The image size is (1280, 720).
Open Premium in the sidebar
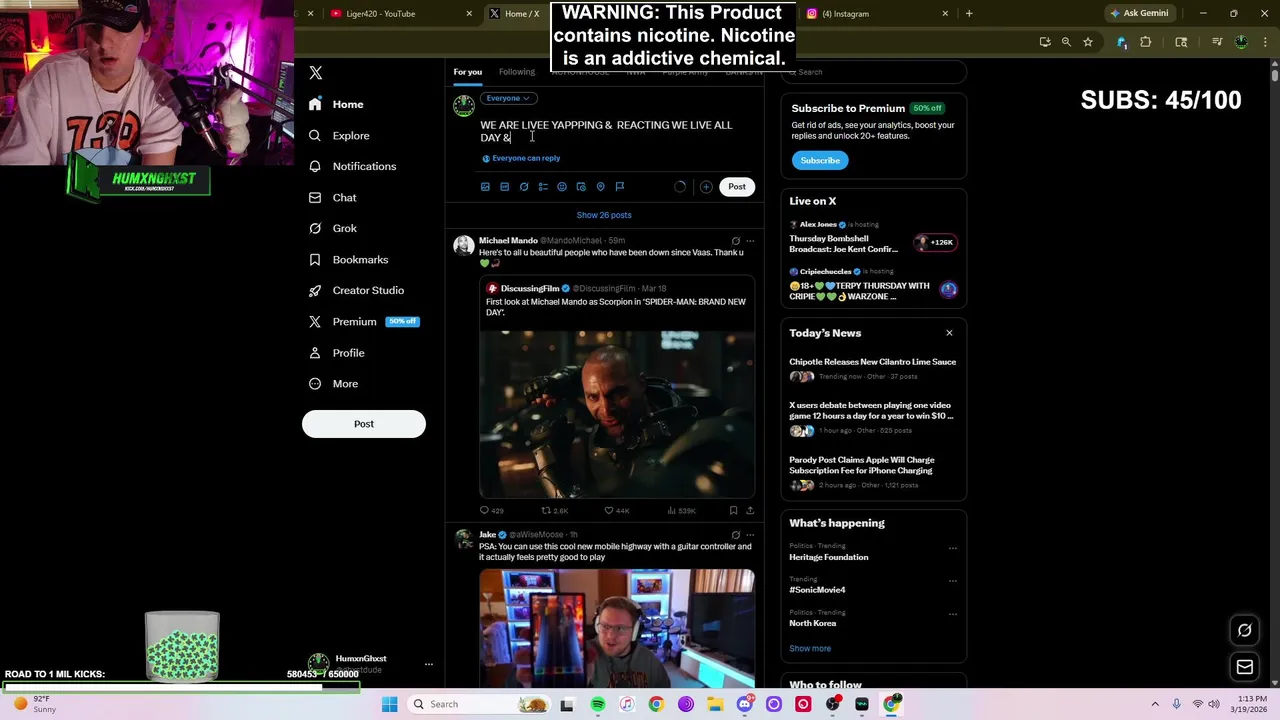tap(362, 321)
